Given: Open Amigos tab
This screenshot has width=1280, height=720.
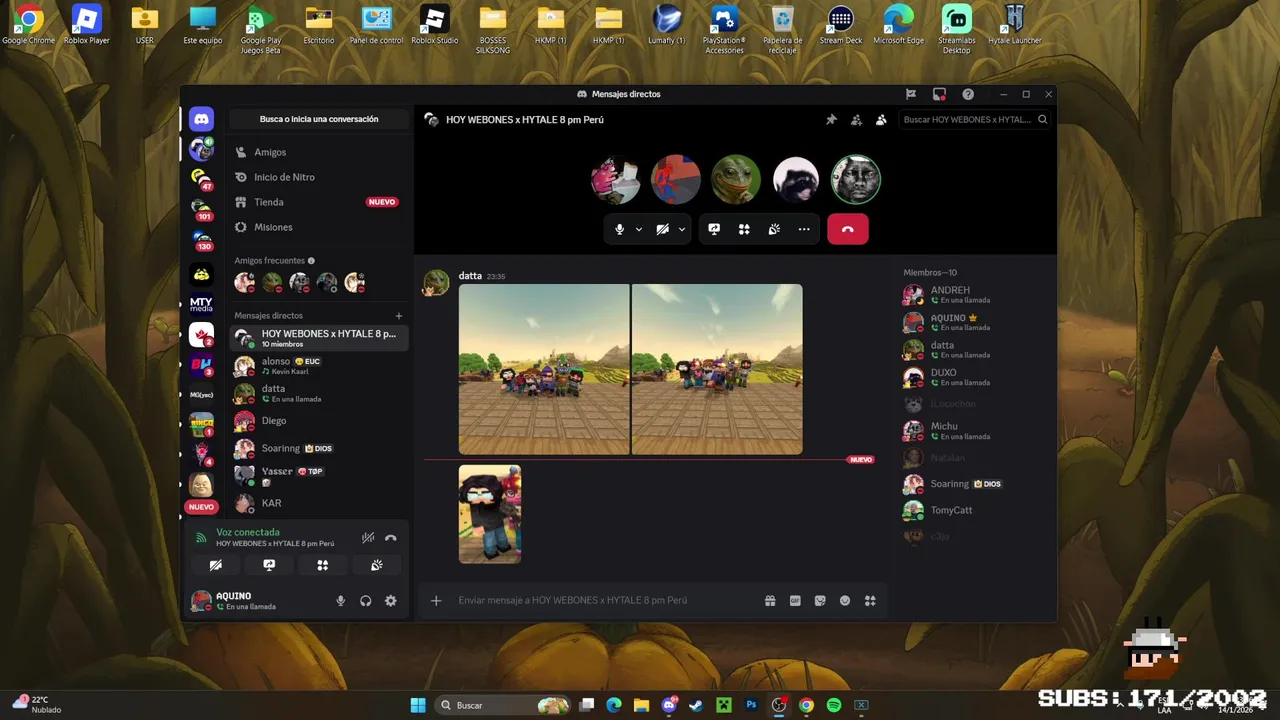Looking at the screenshot, I should [x=318, y=152].
